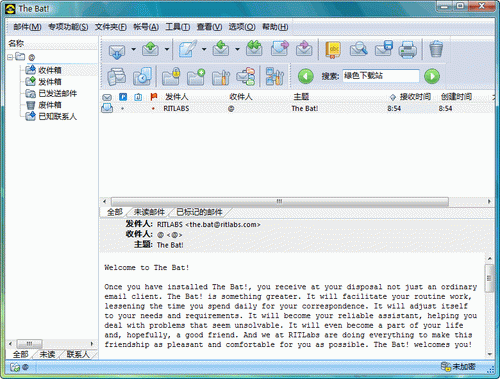500x379 pixels.
Task: Click the reply icon with a green arrow
Action: point(221,49)
